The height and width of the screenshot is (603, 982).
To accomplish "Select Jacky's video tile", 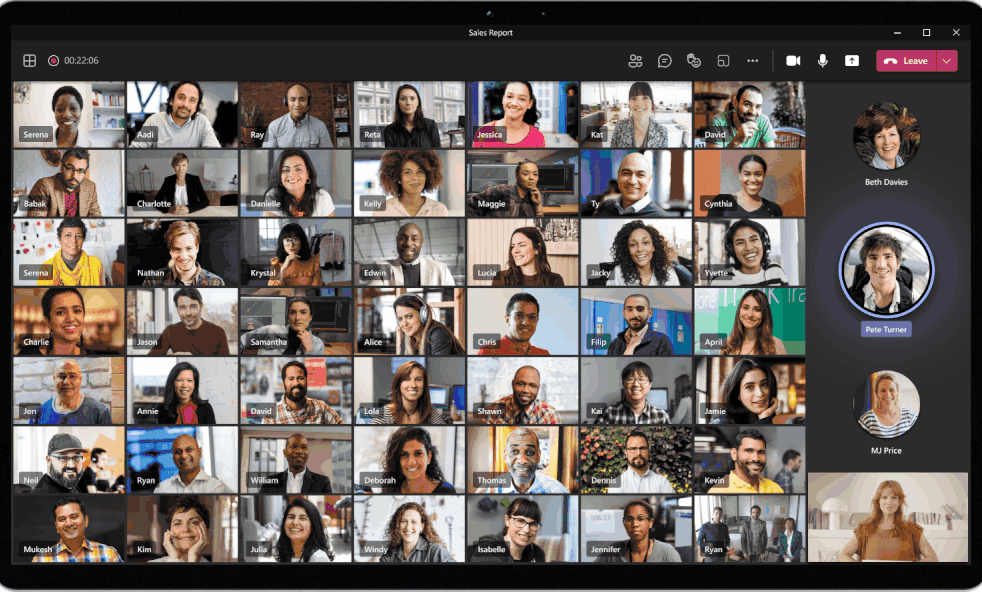I will (636, 252).
